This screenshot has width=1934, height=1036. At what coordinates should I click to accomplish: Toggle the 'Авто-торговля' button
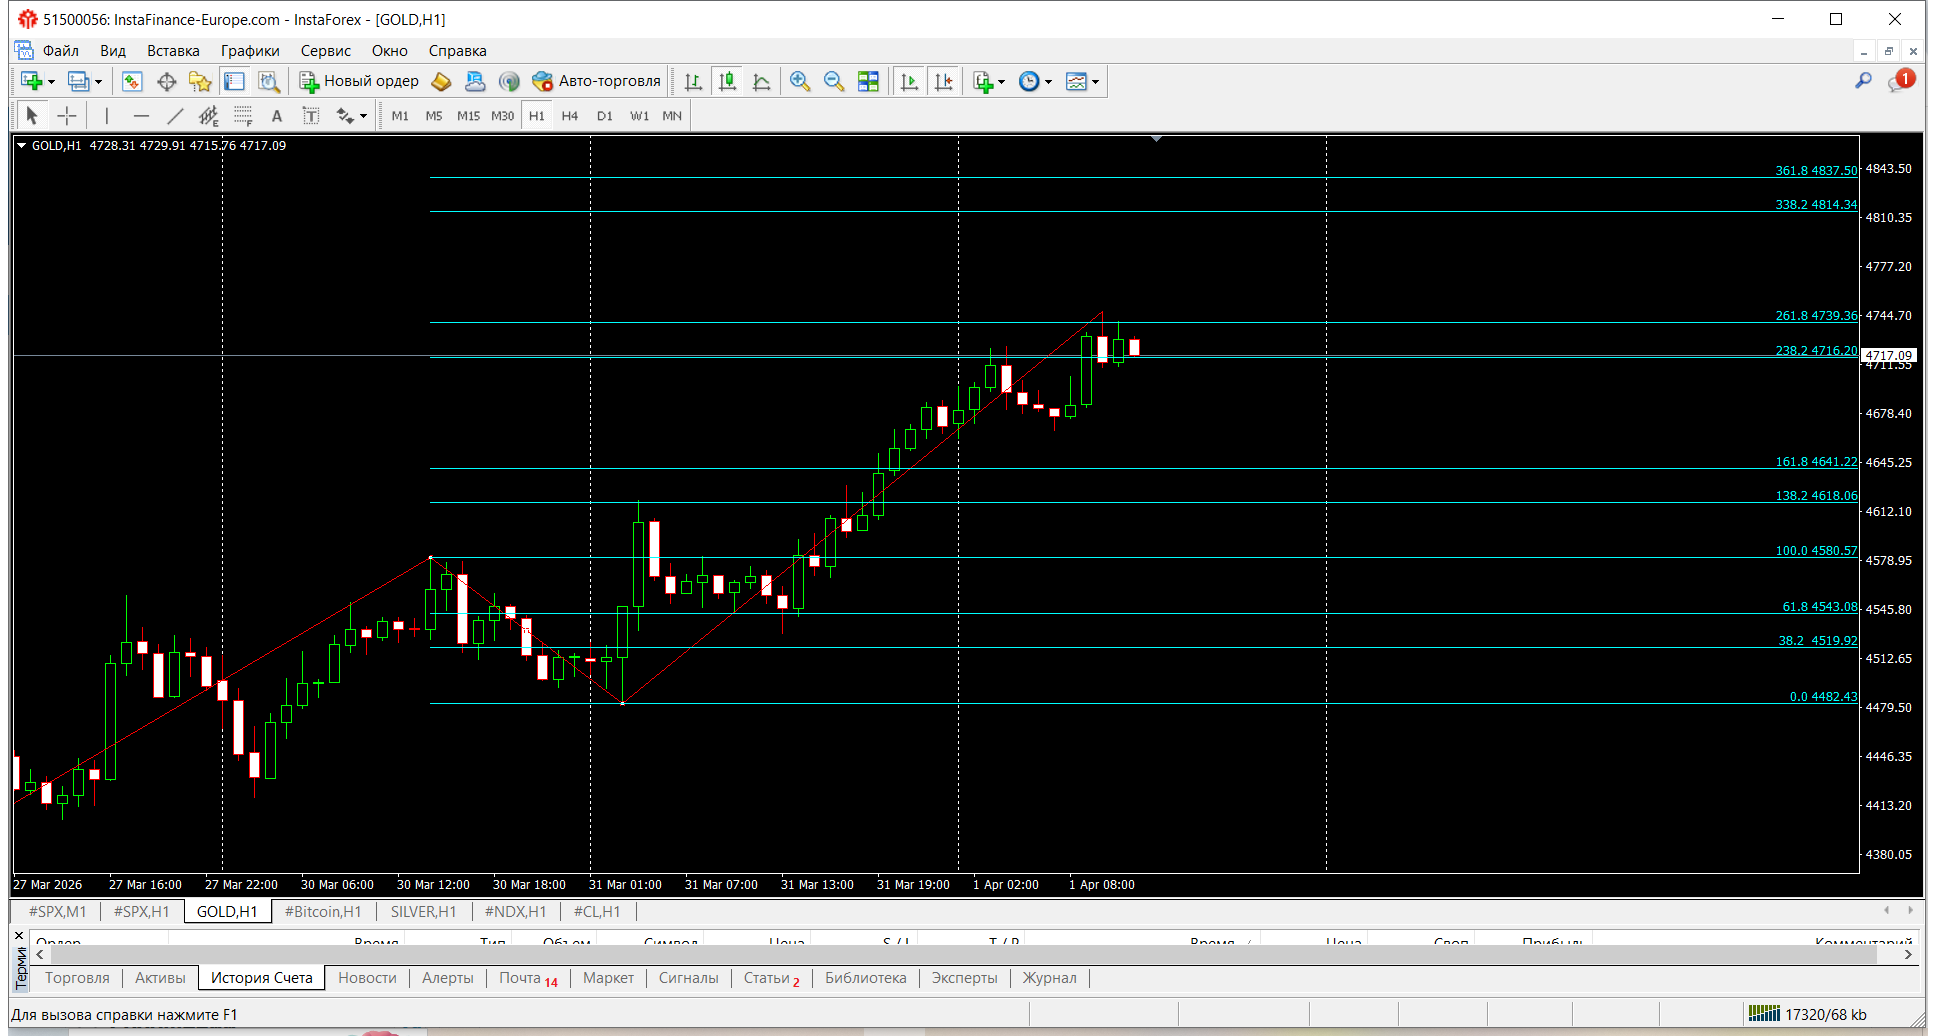click(x=596, y=82)
